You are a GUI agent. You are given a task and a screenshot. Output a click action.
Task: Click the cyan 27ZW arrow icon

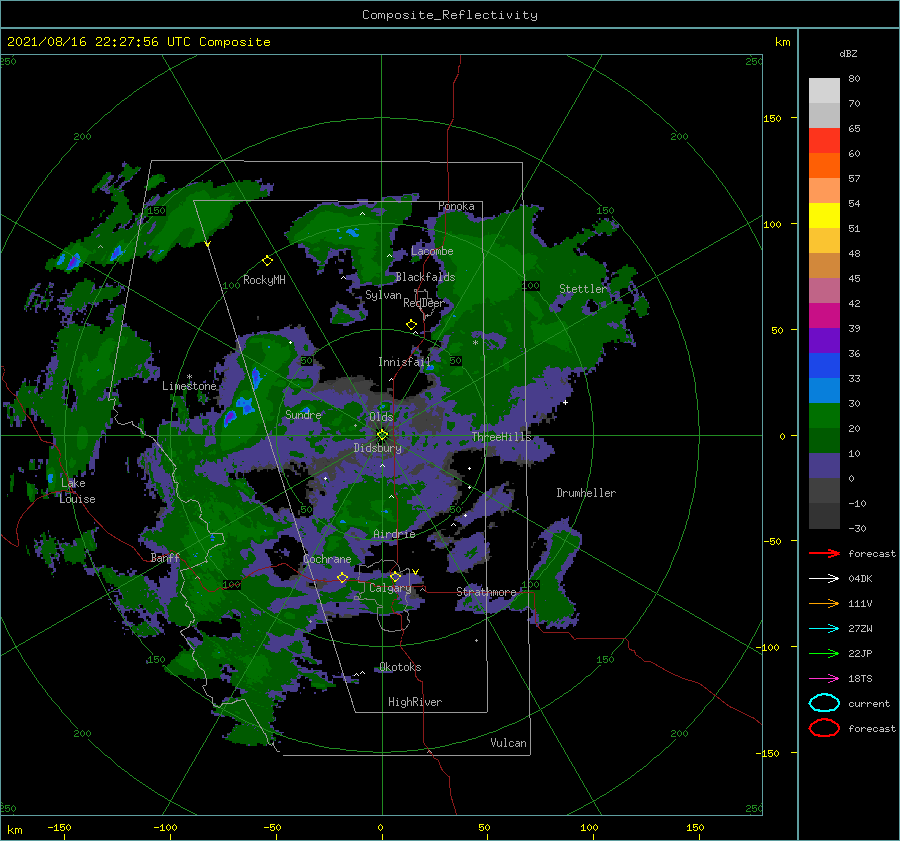(824, 629)
